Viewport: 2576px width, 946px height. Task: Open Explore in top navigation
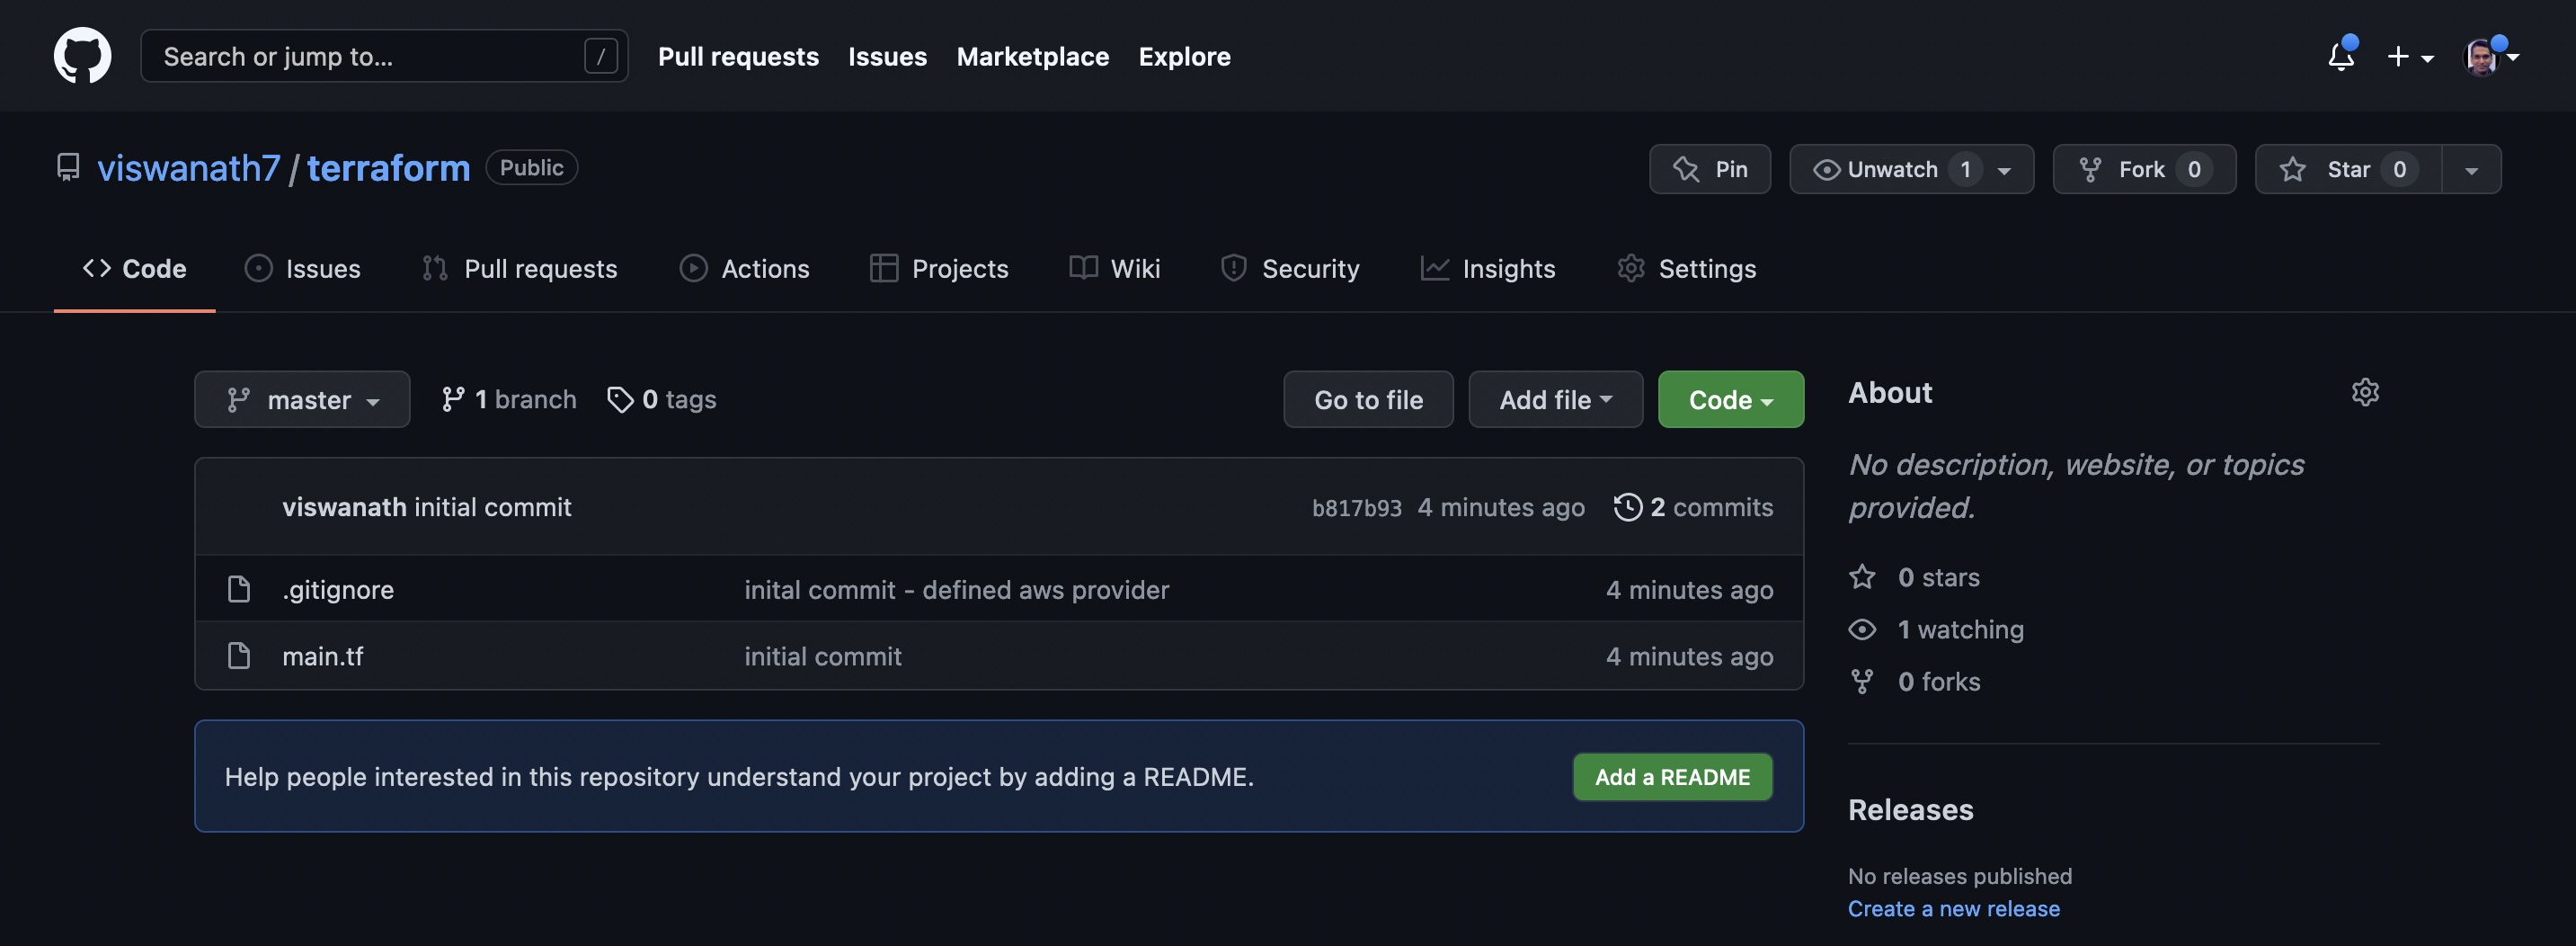tap(1184, 57)
